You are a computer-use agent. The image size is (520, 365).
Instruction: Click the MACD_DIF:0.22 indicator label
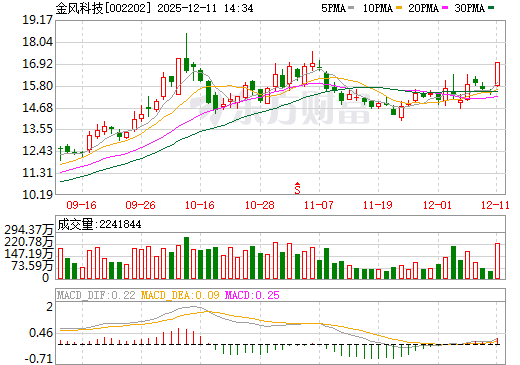coord(96,295)
